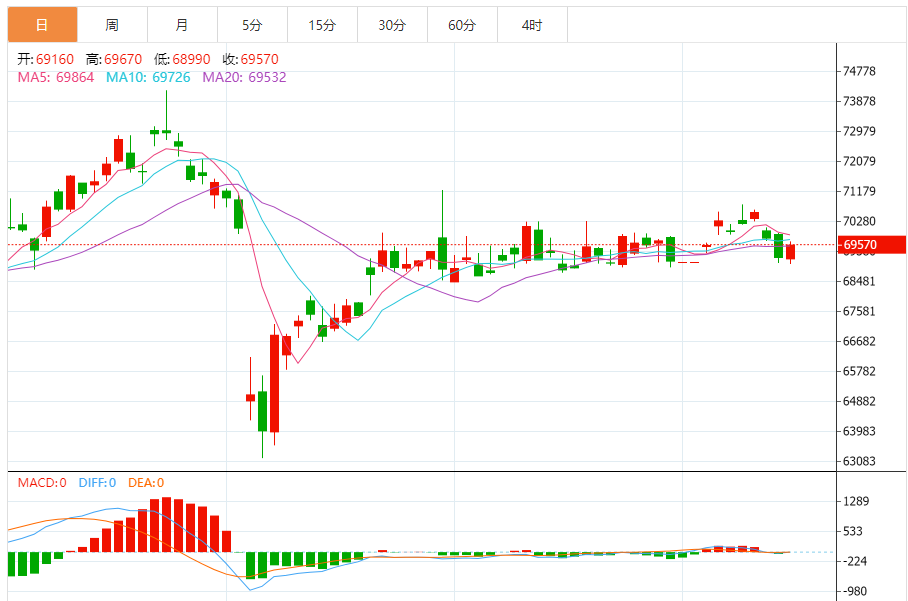The width and height of the screenshot is (908, 601).
Task: Click the 65782 price axis label
Action: coord(859,371)
